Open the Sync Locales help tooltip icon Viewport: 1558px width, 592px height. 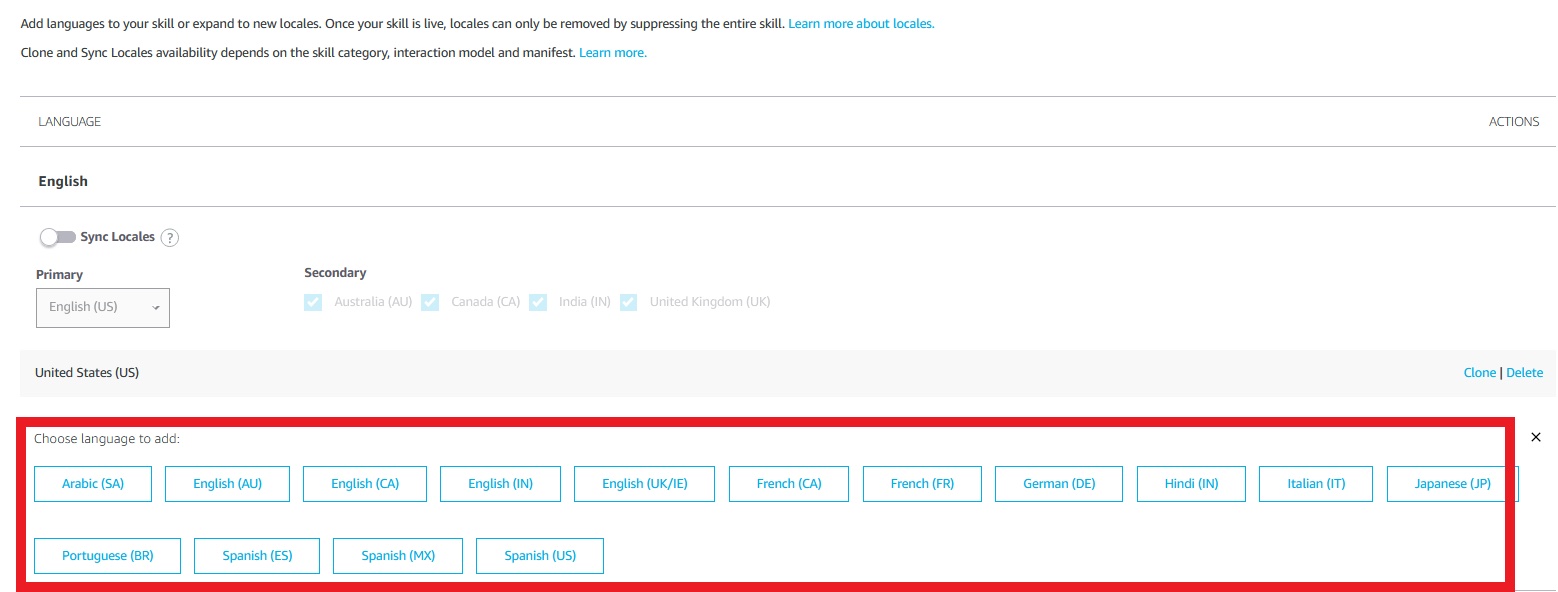click(170, 237)
